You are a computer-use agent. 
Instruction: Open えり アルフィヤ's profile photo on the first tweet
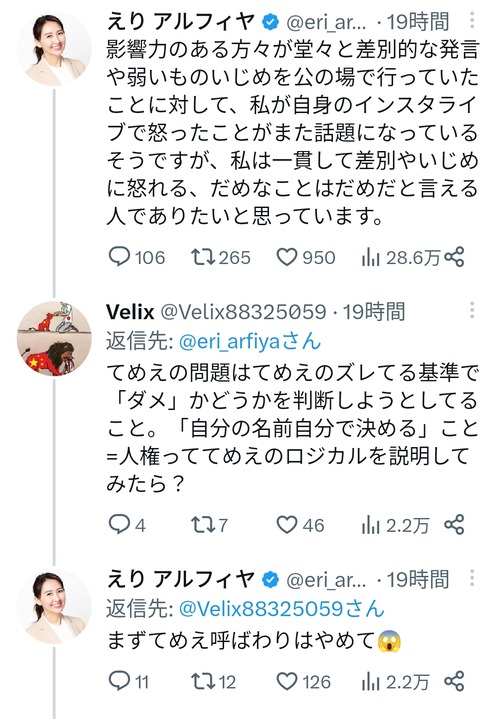(54, 49)
